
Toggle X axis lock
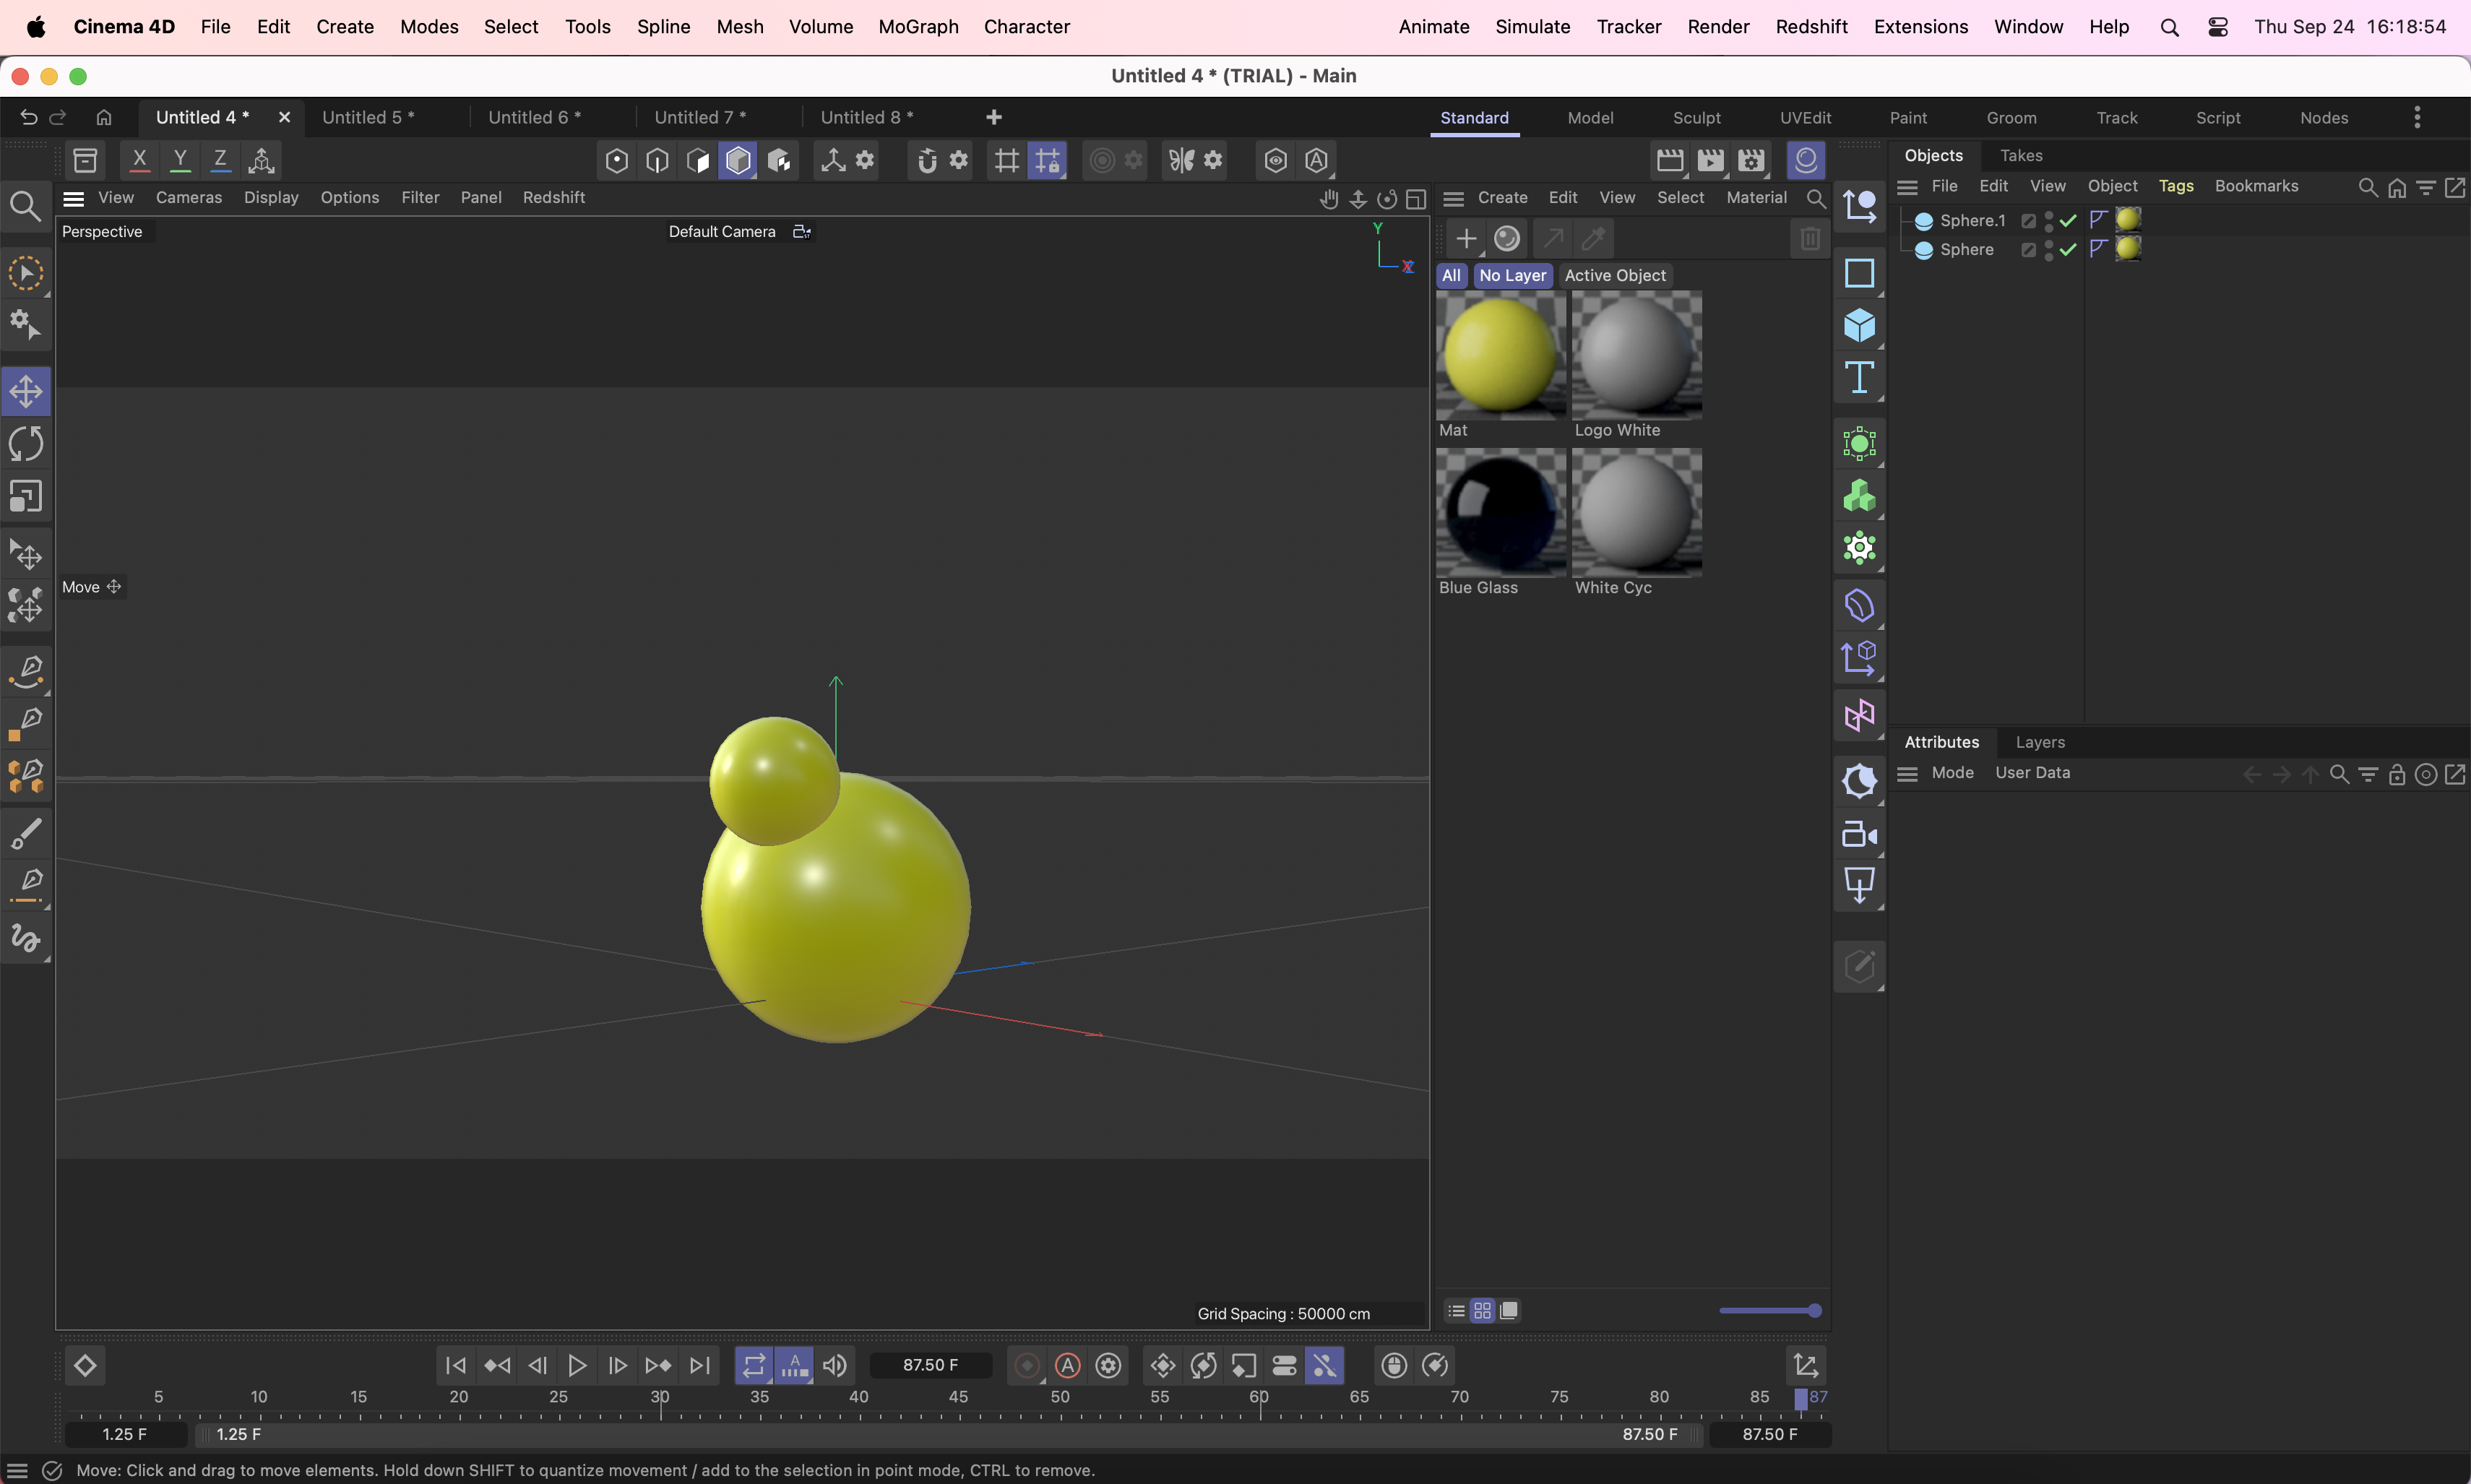140,160
